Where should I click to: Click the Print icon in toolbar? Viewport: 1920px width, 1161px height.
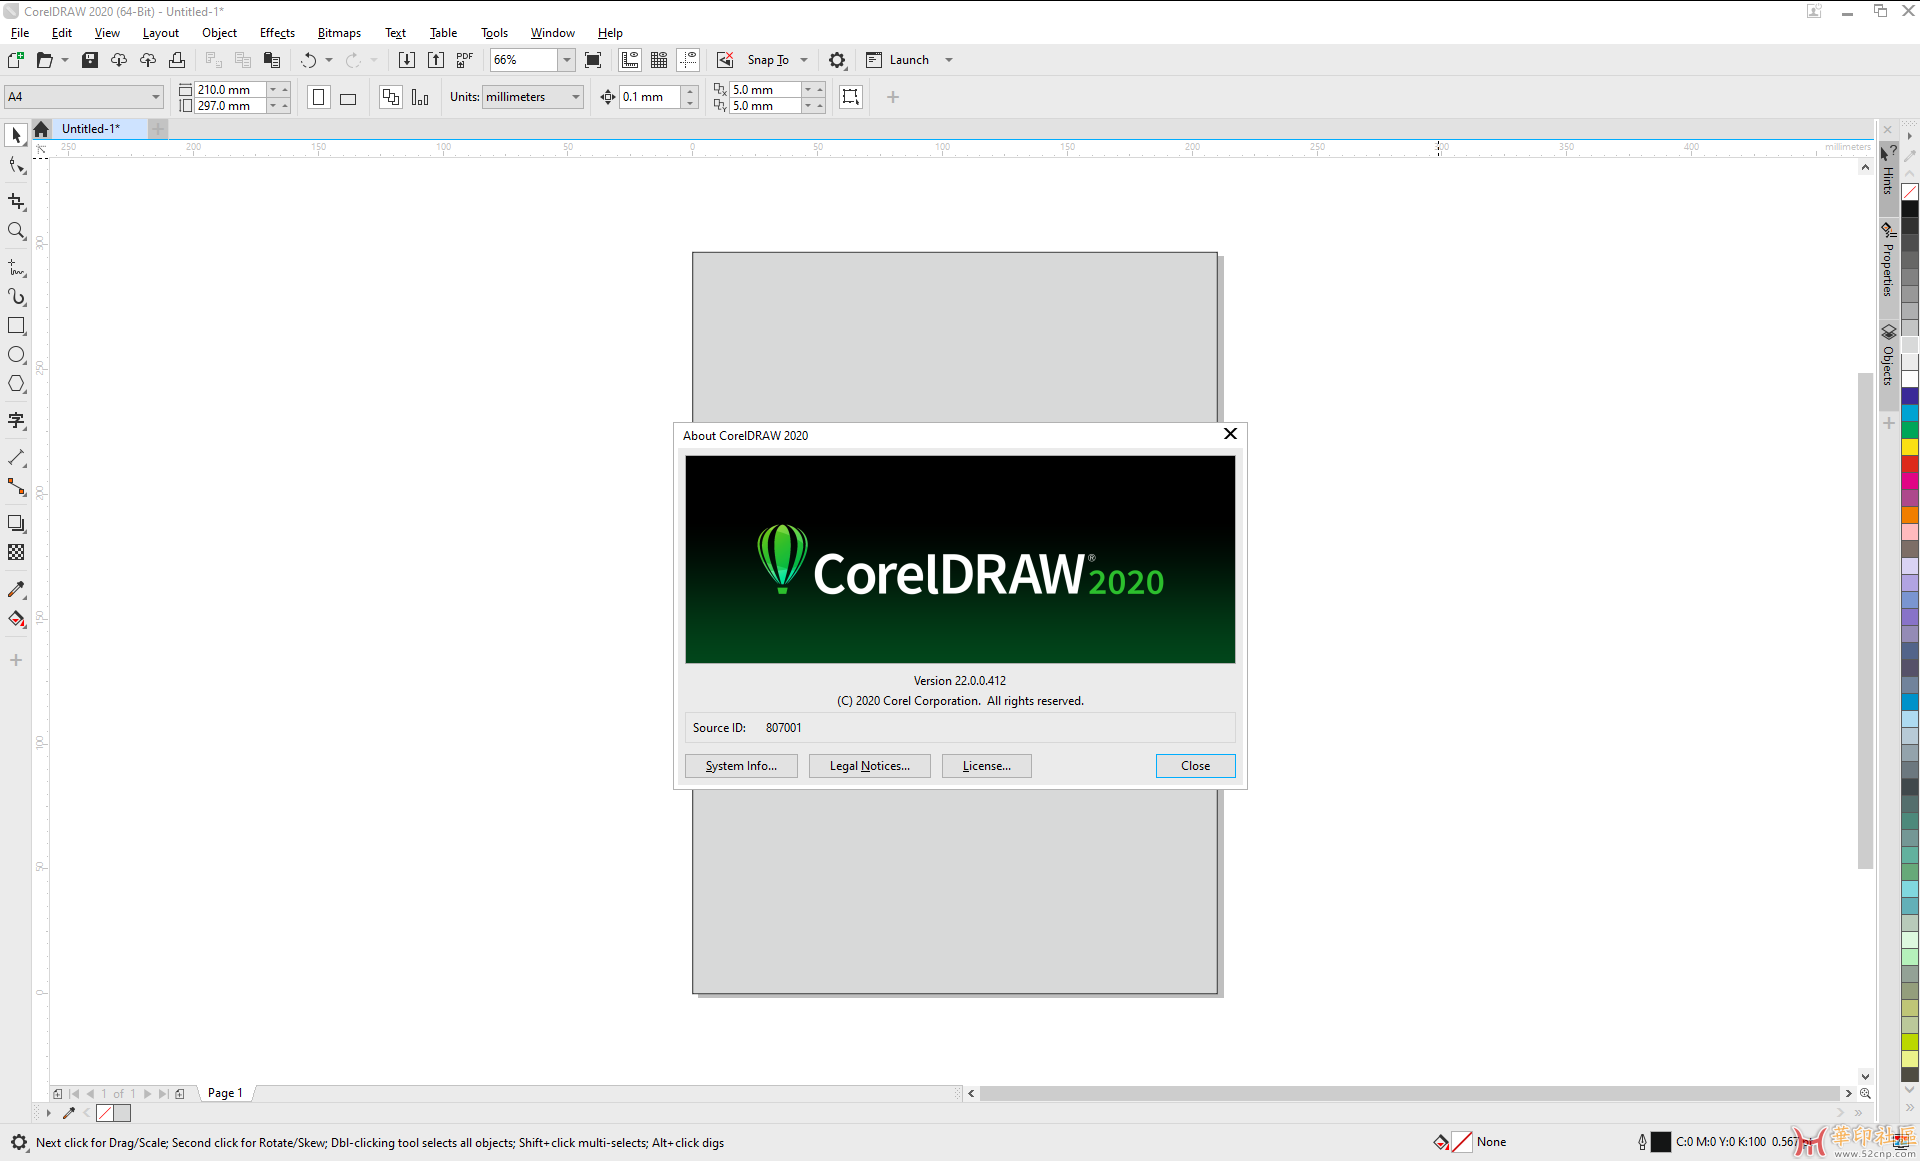point(177,60)
